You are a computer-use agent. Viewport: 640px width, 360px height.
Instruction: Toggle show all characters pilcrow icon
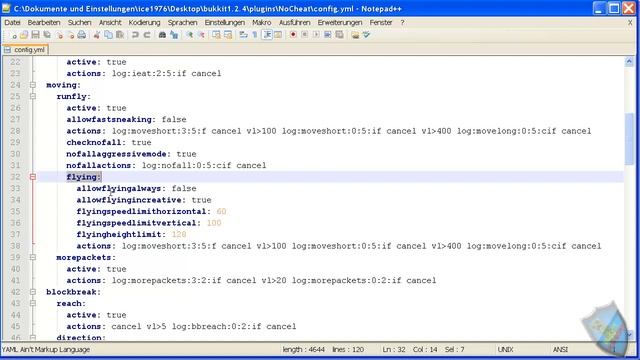click(255, 35)
